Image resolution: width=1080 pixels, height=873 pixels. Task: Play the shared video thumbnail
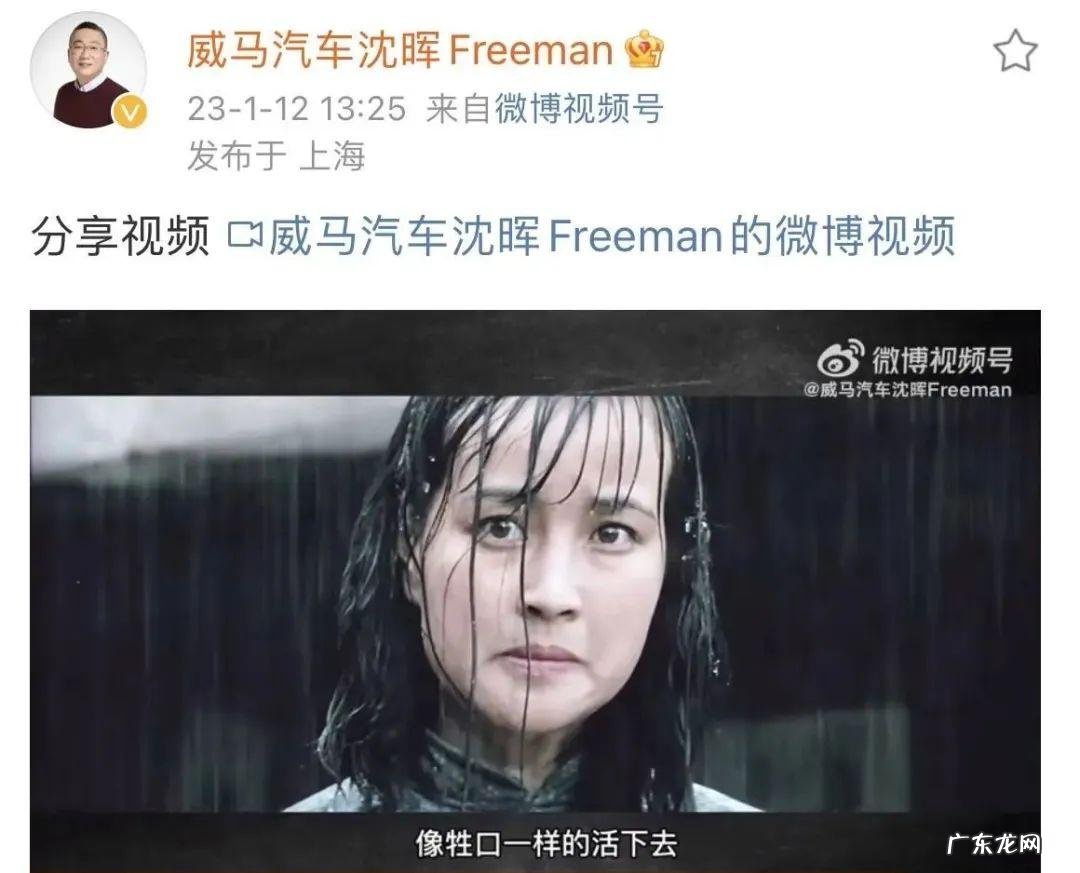(535, 591)
